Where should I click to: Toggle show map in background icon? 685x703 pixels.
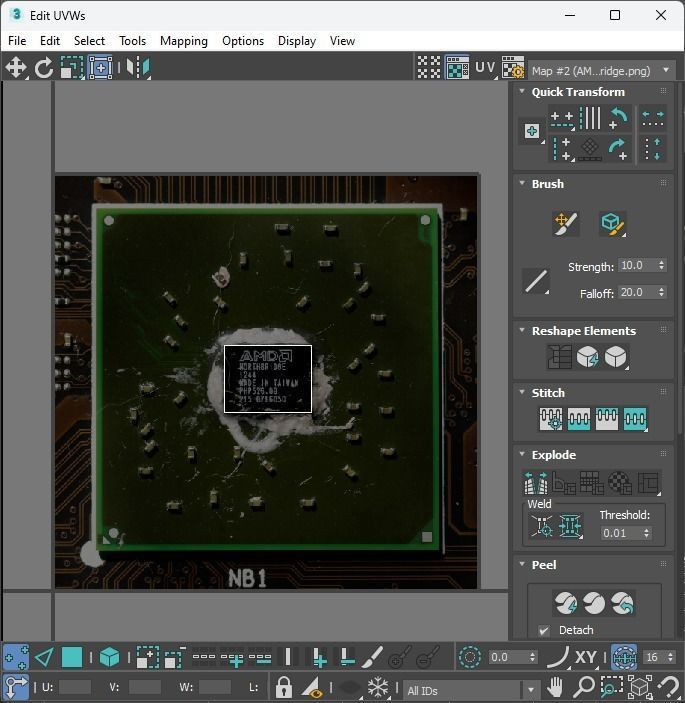457,68
